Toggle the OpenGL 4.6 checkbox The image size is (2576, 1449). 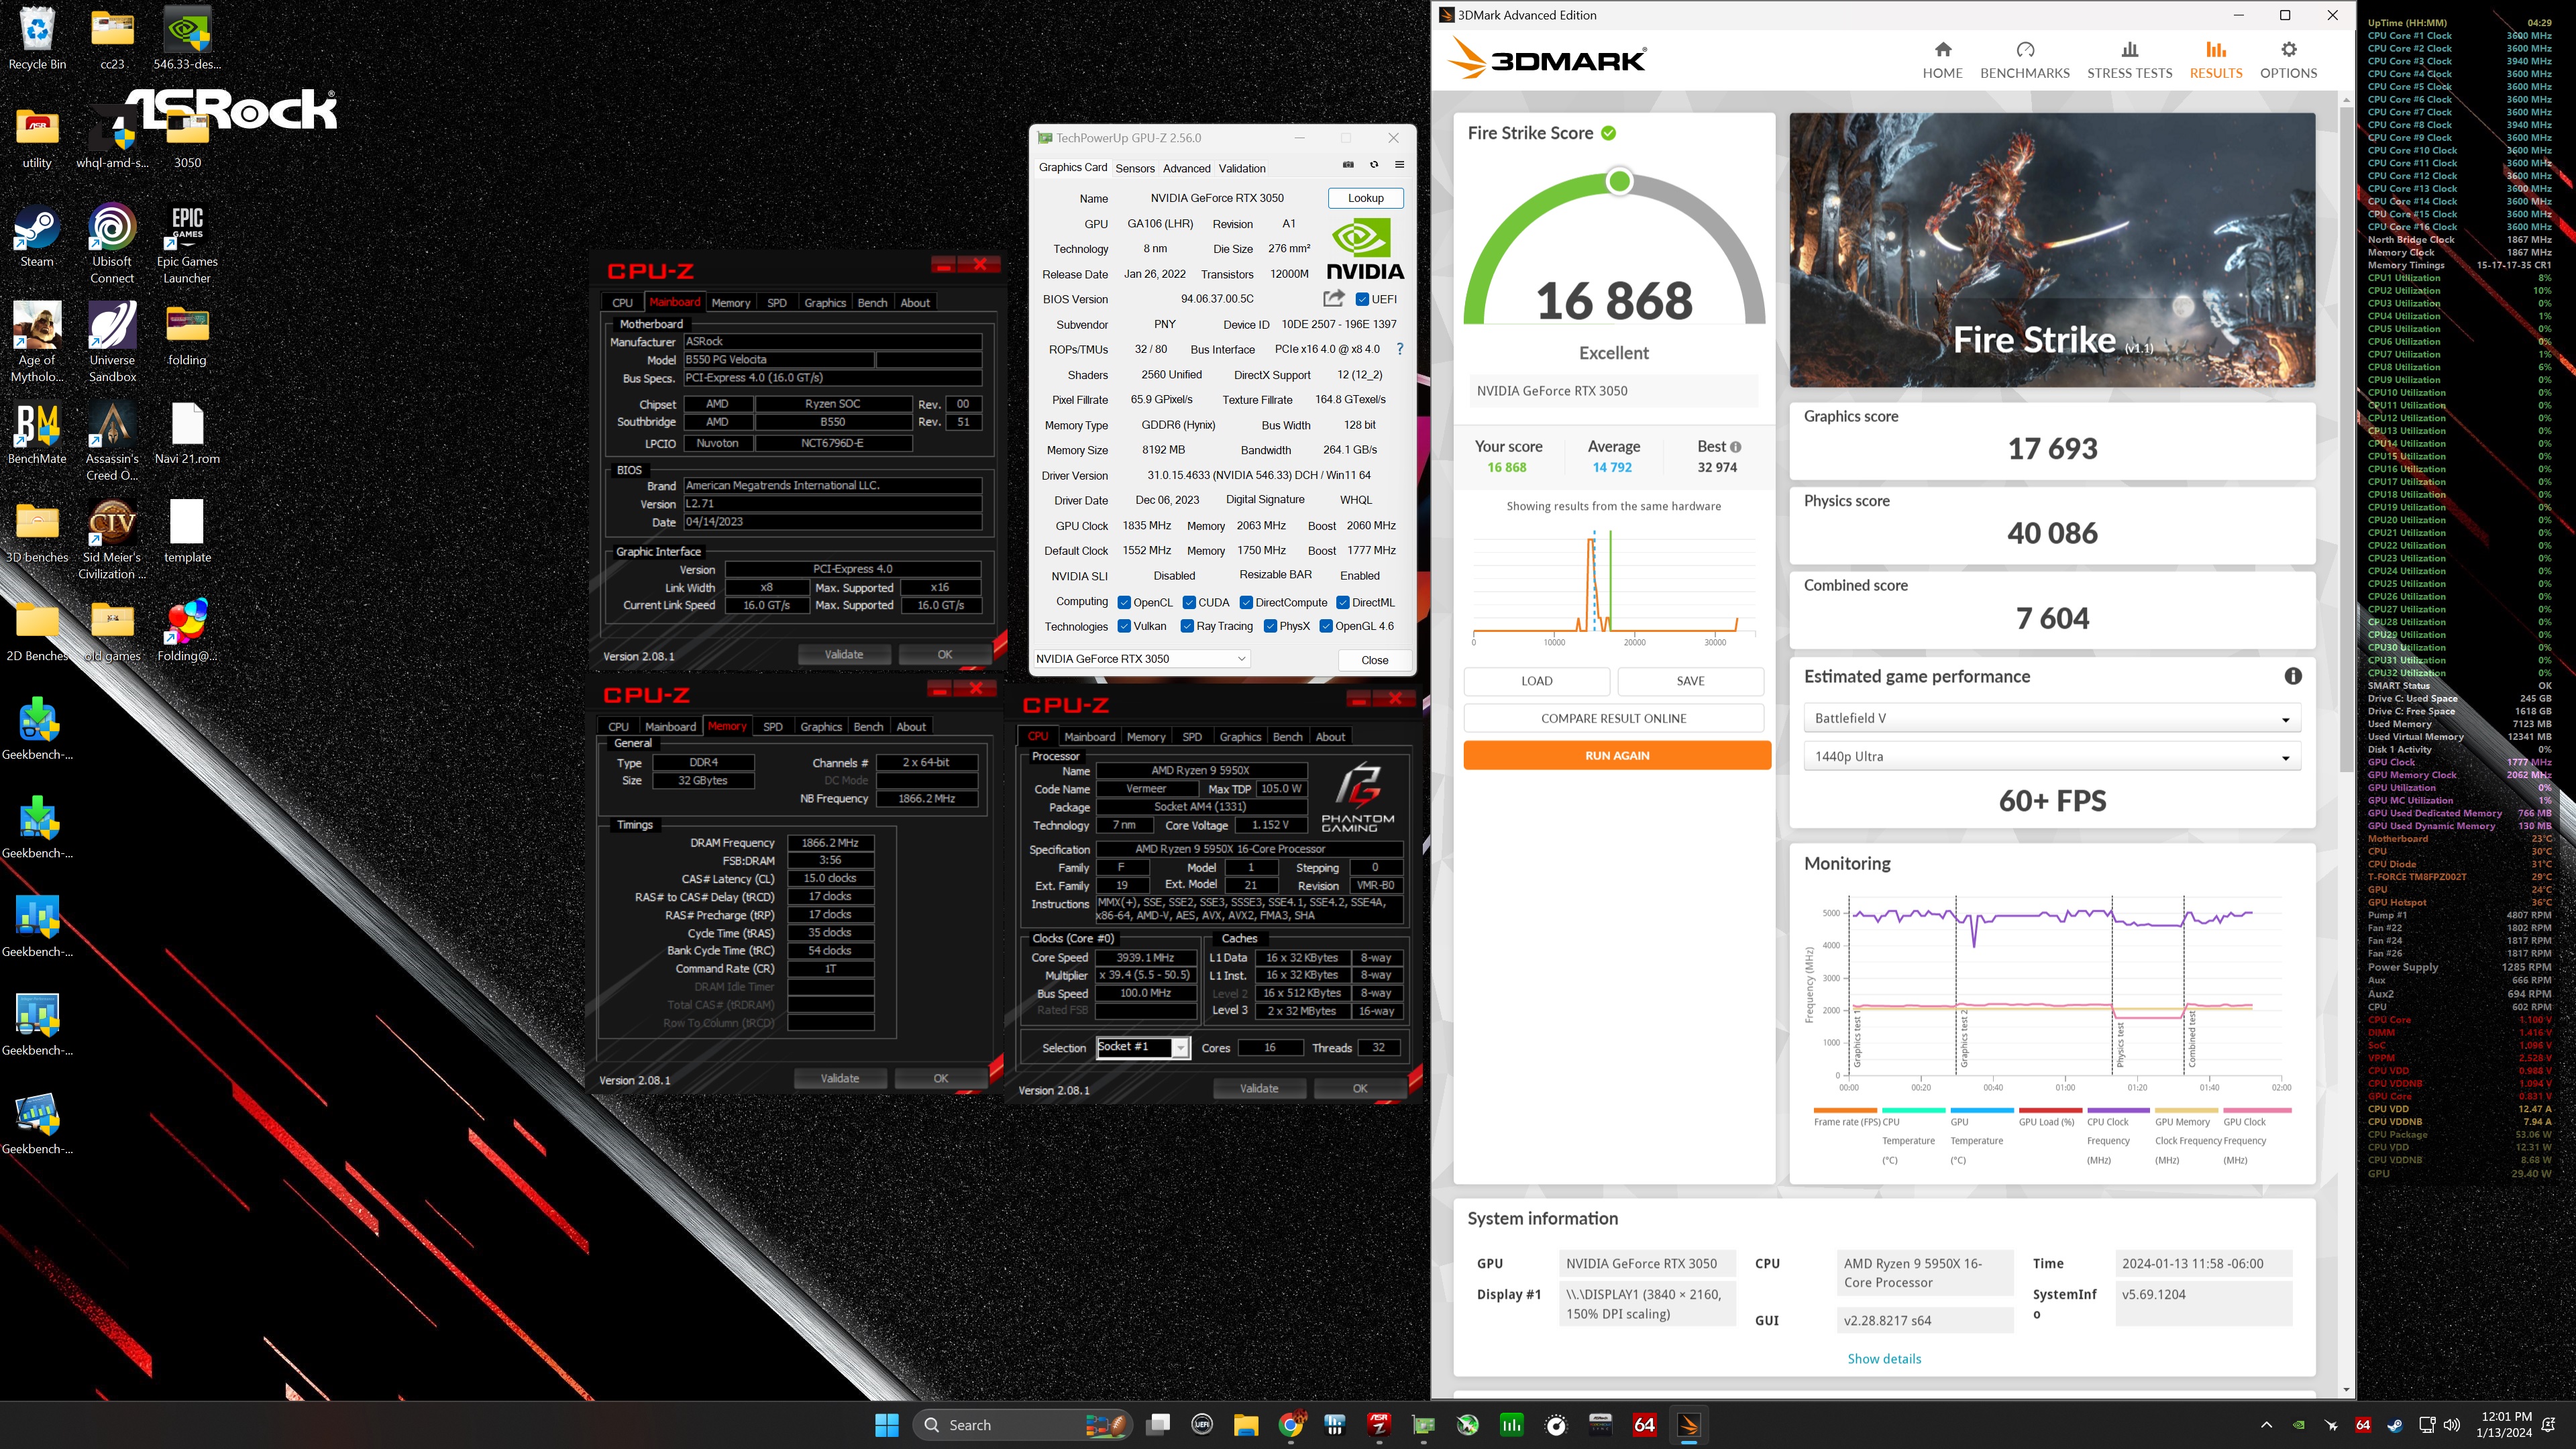tap(1326, 626)
